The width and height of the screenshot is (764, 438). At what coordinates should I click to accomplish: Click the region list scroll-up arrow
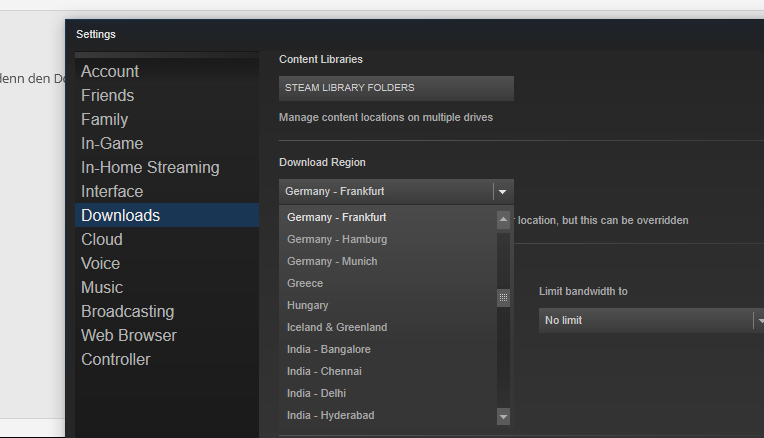pyautogui.click(x=503, y=220)
